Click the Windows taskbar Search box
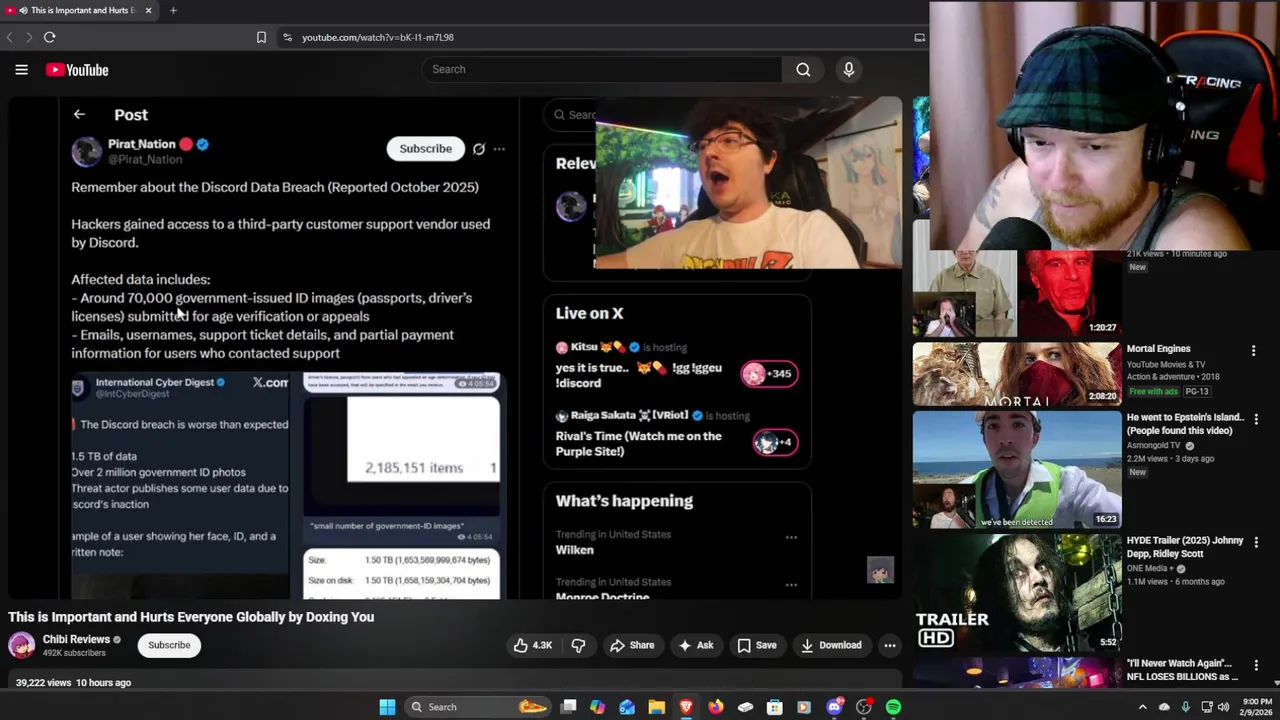 click(479, 707)
